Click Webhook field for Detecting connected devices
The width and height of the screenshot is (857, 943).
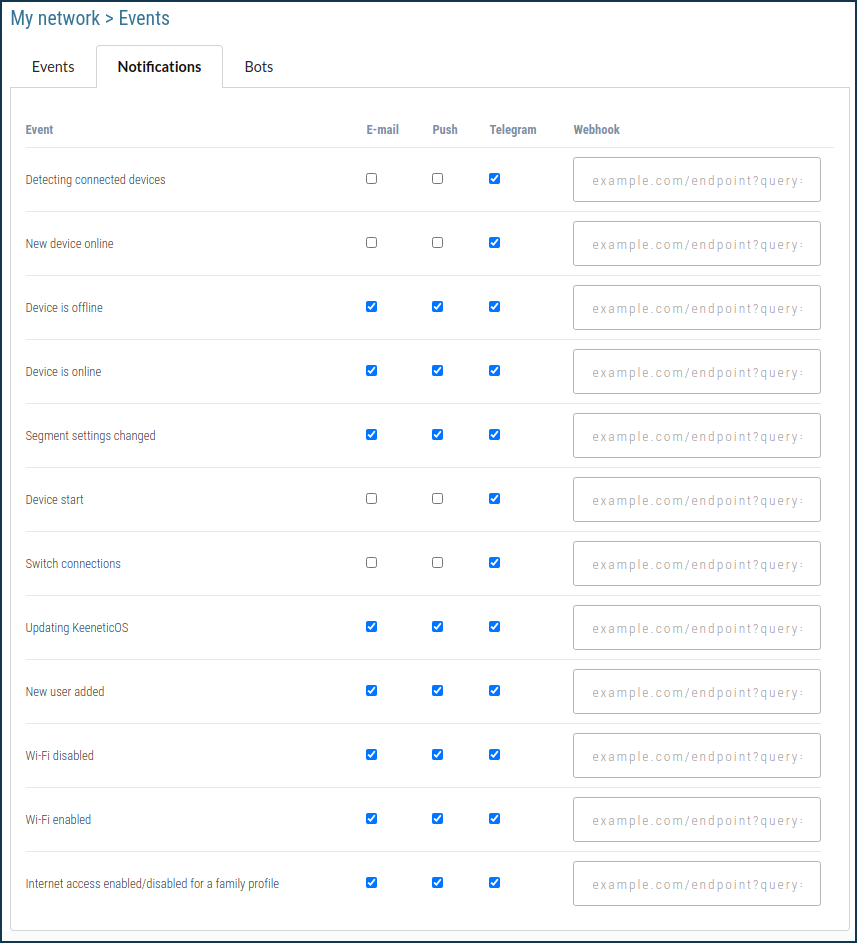(696, 180)
